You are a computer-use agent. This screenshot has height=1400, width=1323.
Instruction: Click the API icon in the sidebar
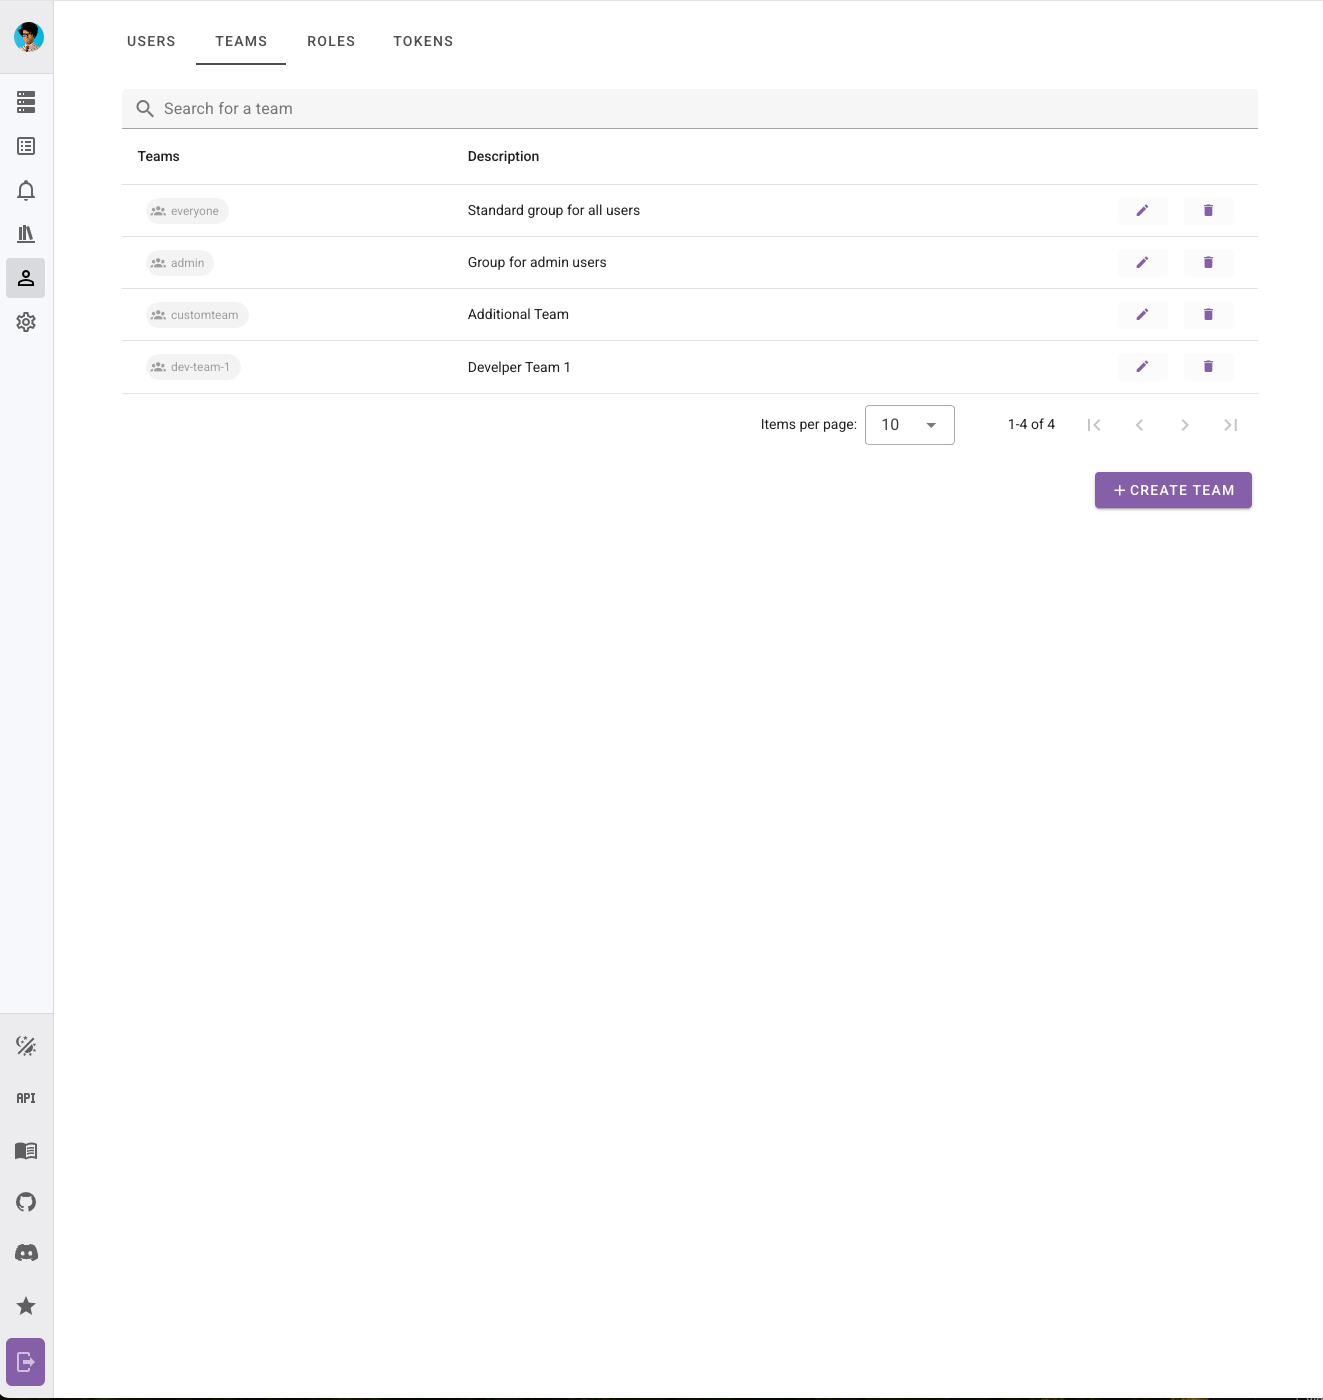[26, 1098]
